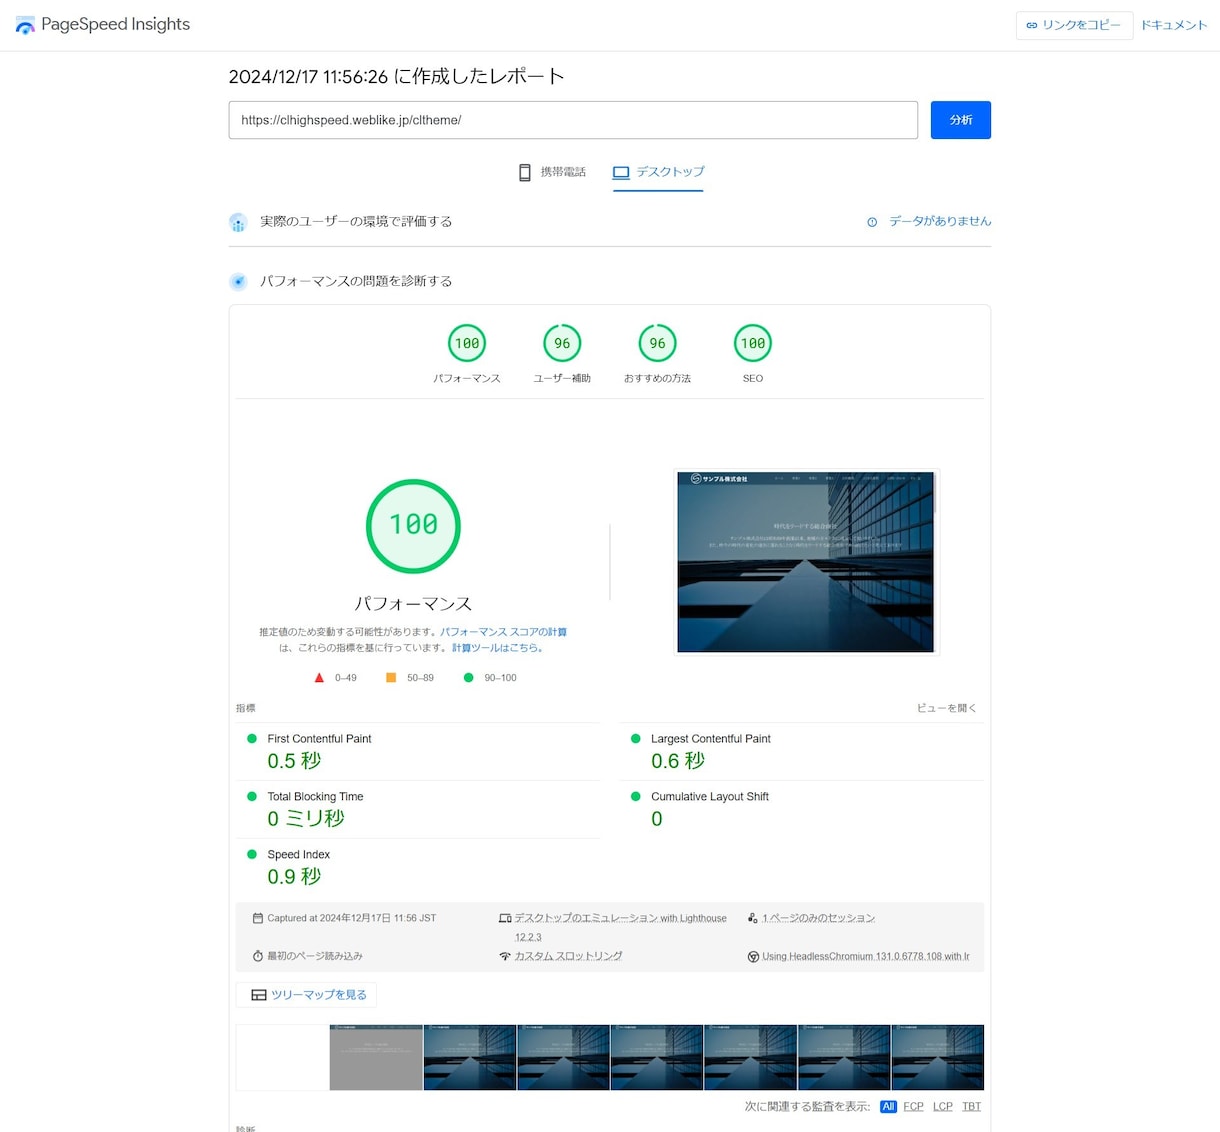
Task: Click the 最初のページ読み込み text
Action: [x=315, y=956]
